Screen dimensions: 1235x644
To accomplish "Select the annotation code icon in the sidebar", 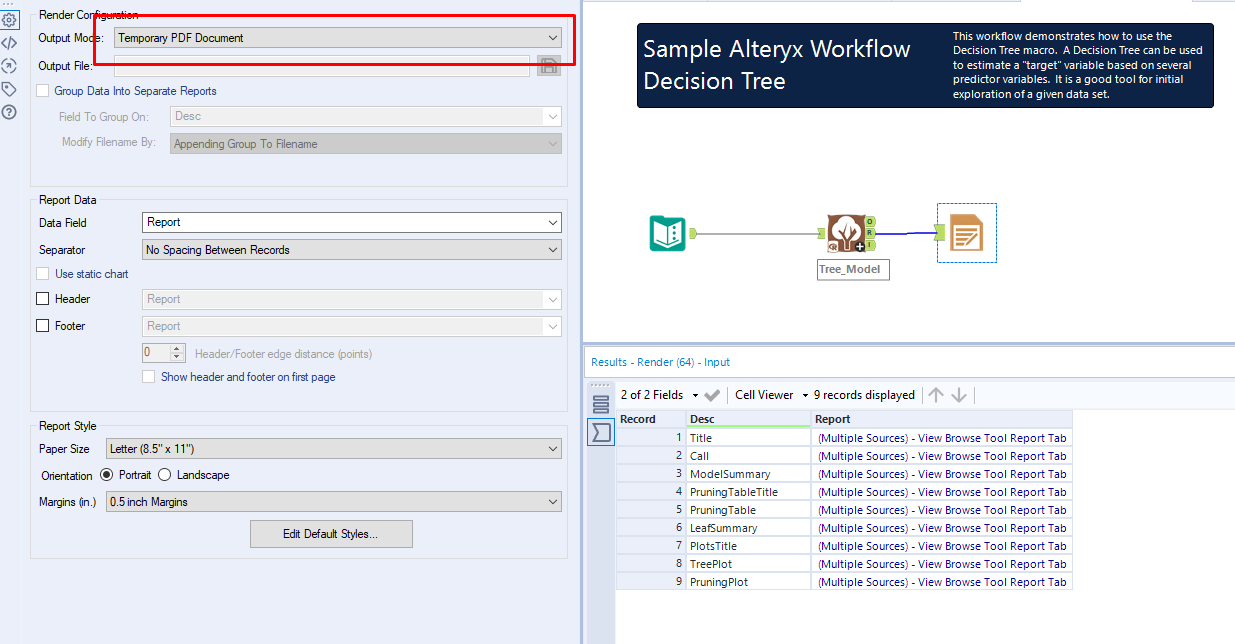I will tap(10, 42).
